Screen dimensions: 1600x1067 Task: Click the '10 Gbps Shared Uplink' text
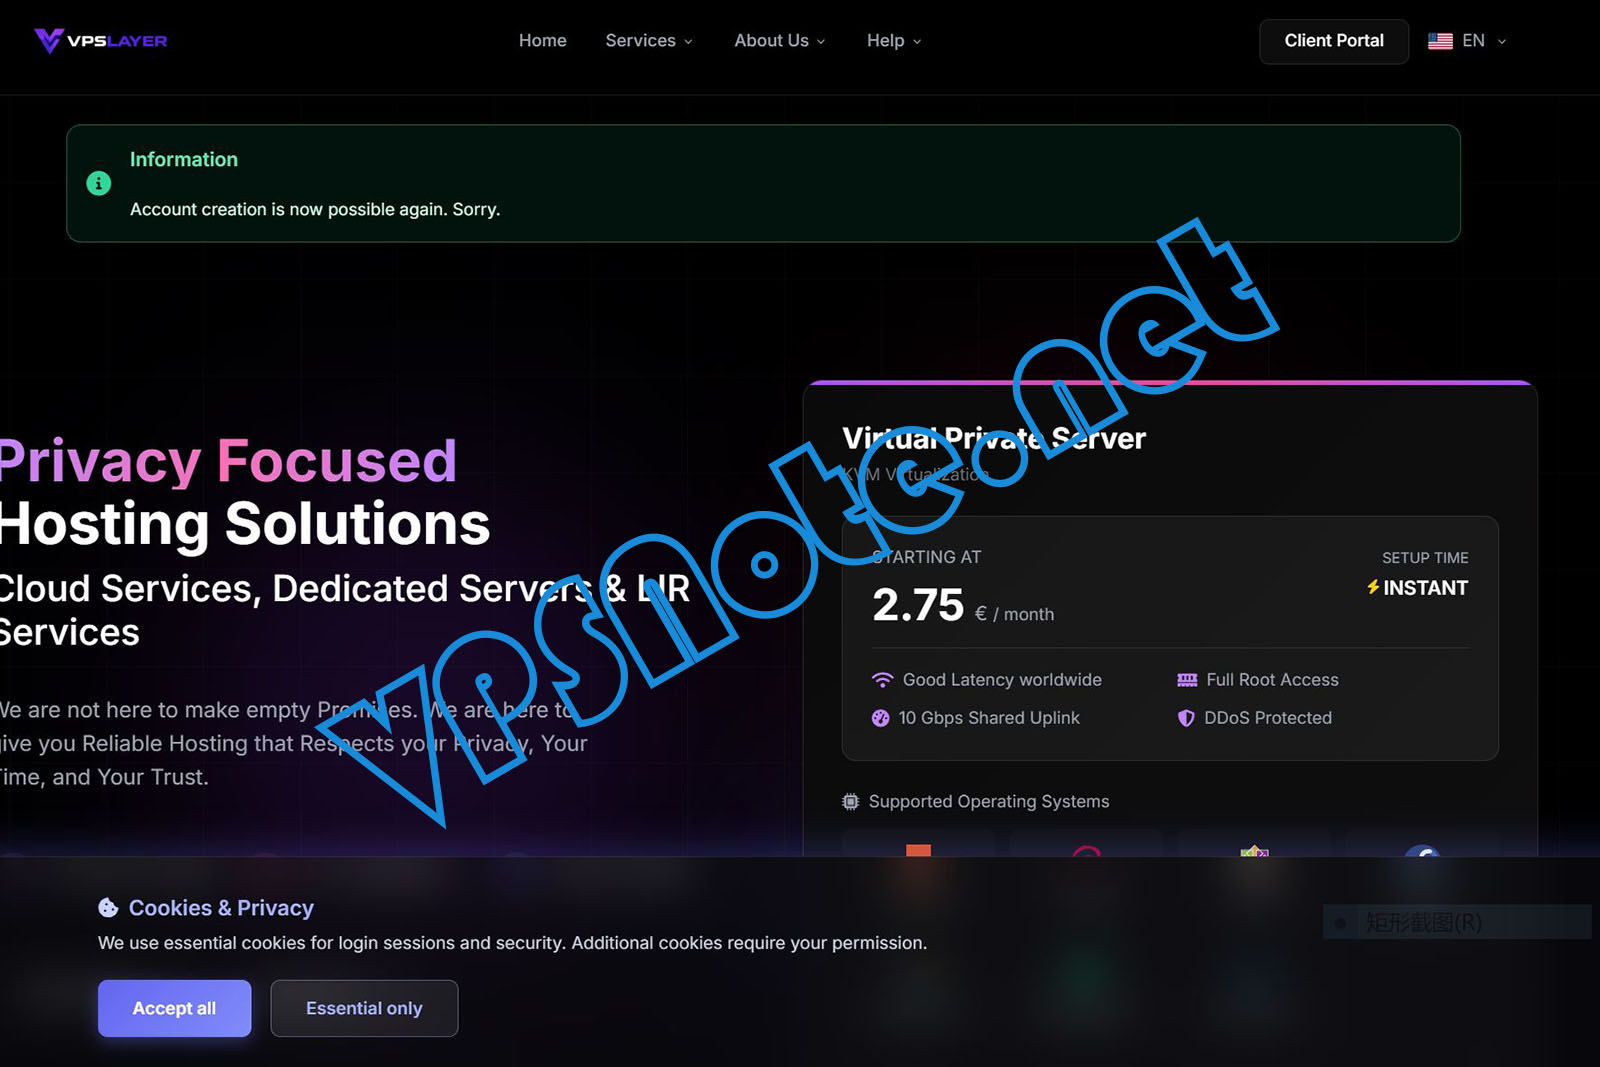coord(989,718)
